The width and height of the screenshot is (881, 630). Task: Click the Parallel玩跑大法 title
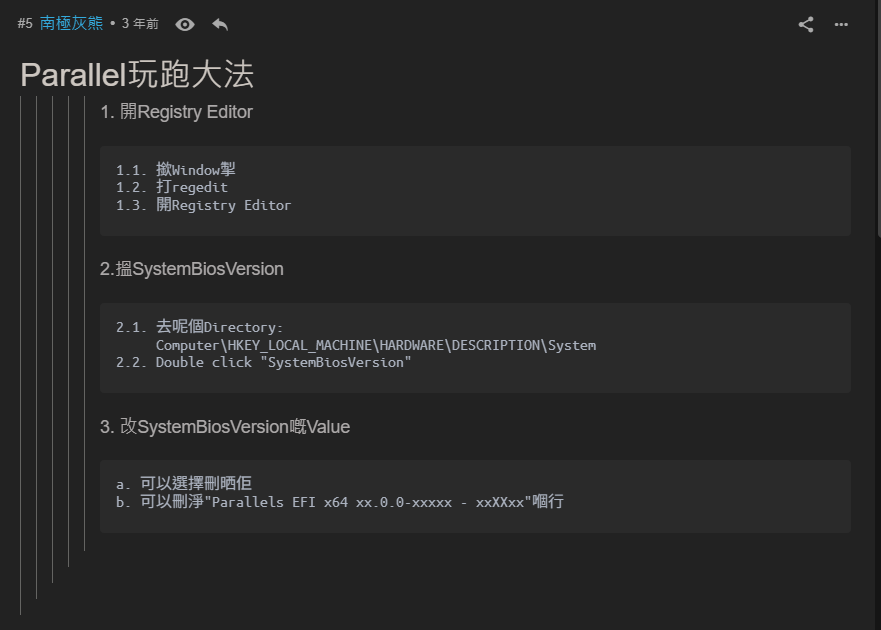[x=137, y=74]
